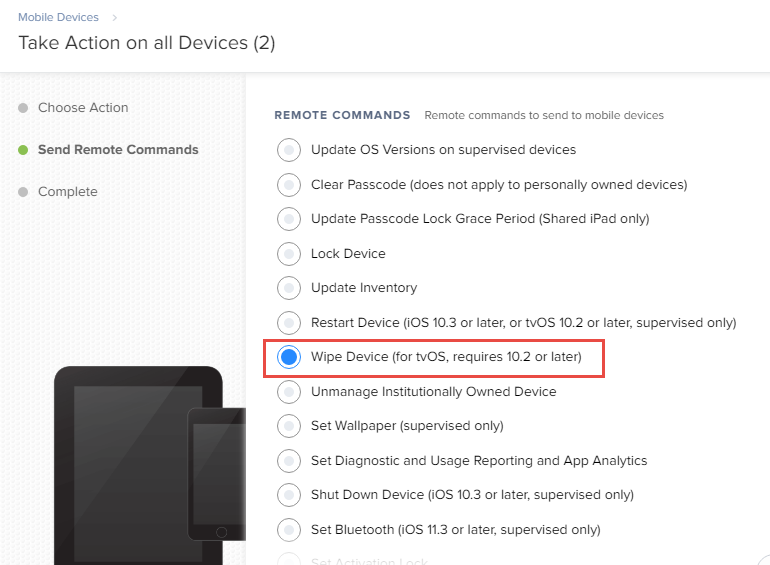Image resolution: width=770 pixels, height=565 pixels.
Task: Jump to the Complete step
Action: coord(68,191)
